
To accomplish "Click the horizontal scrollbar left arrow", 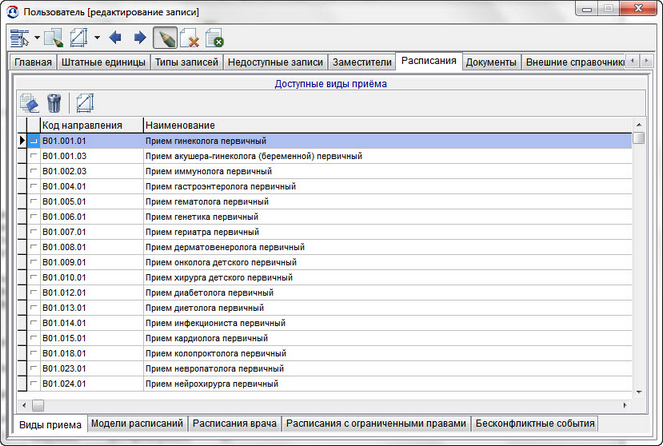I will tap(24, 405).
